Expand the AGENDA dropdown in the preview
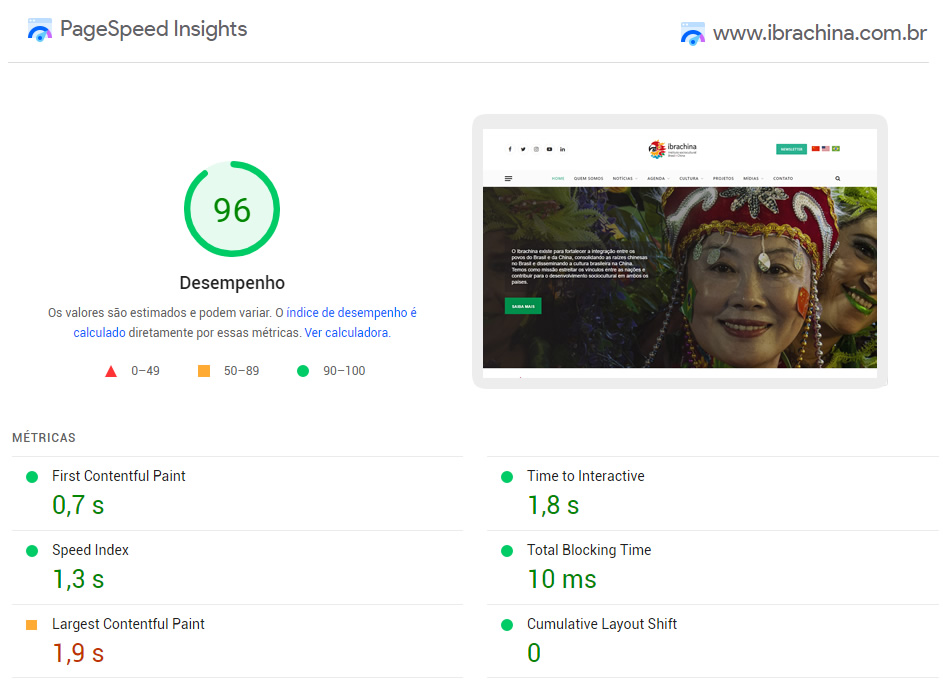This screenshot has height=686, width=943. 658,179
